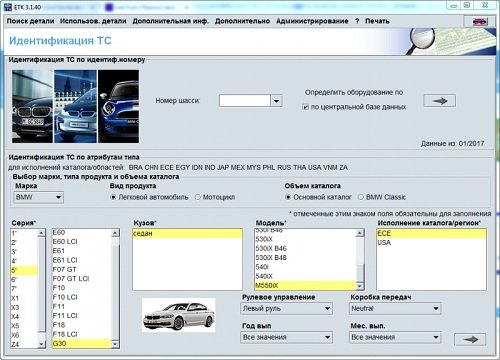
Task: Select 530iX B46 model entry
Action: coord(305,248)
